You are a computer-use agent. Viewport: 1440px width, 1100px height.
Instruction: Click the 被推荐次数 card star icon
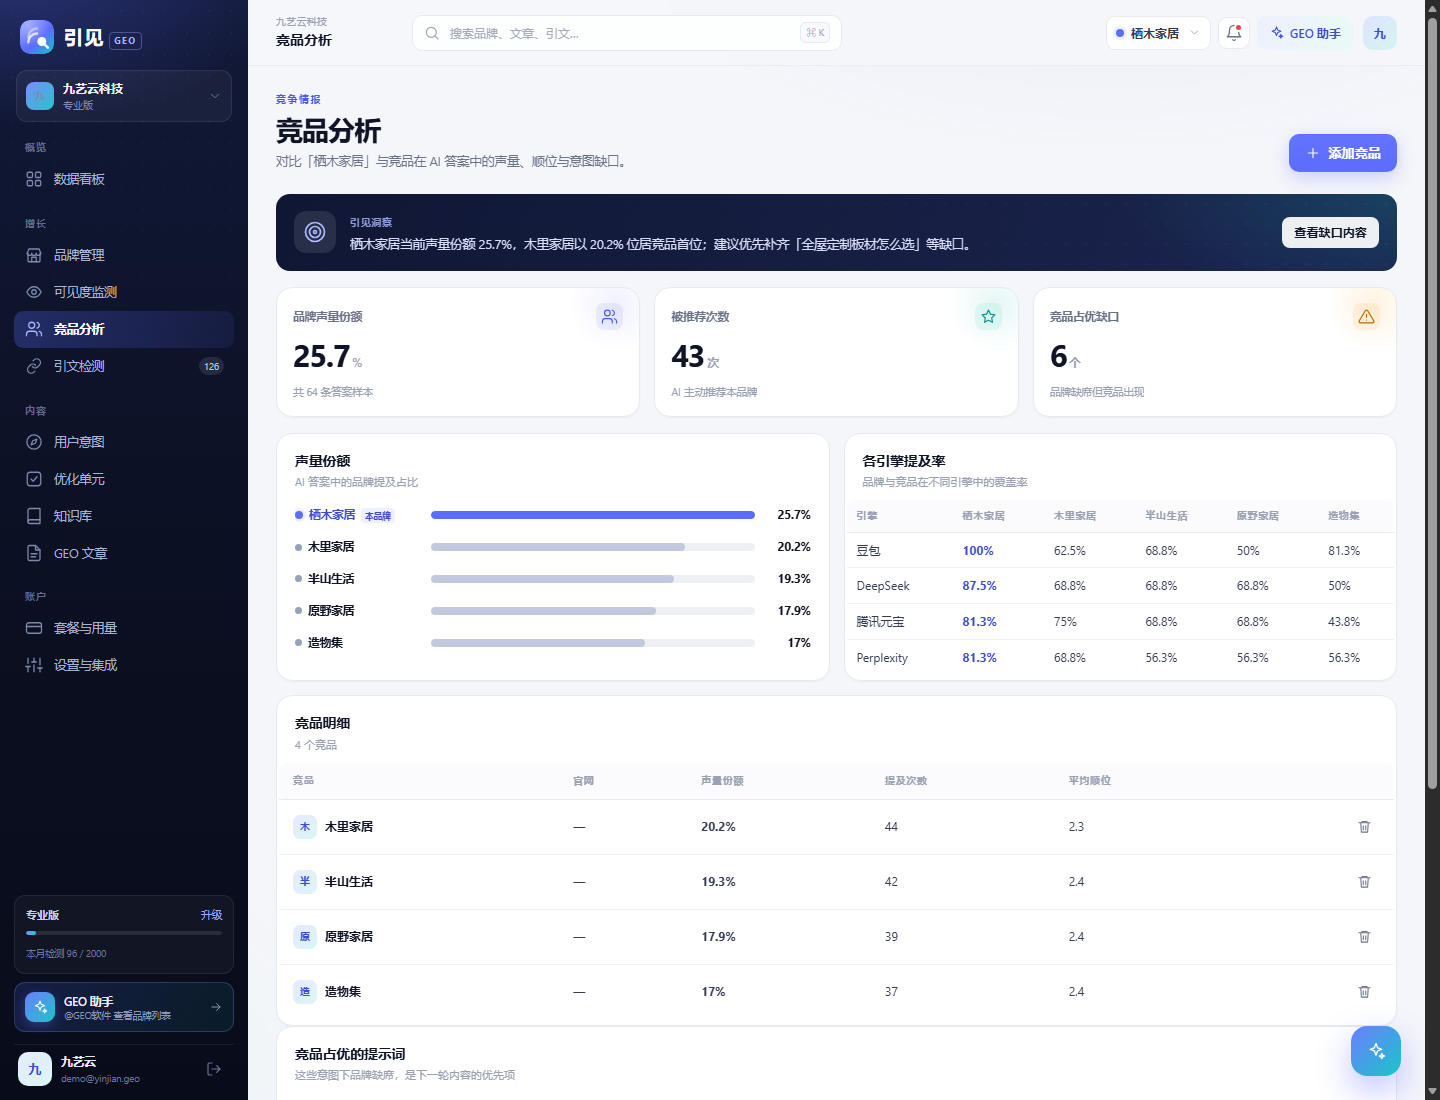988,316
